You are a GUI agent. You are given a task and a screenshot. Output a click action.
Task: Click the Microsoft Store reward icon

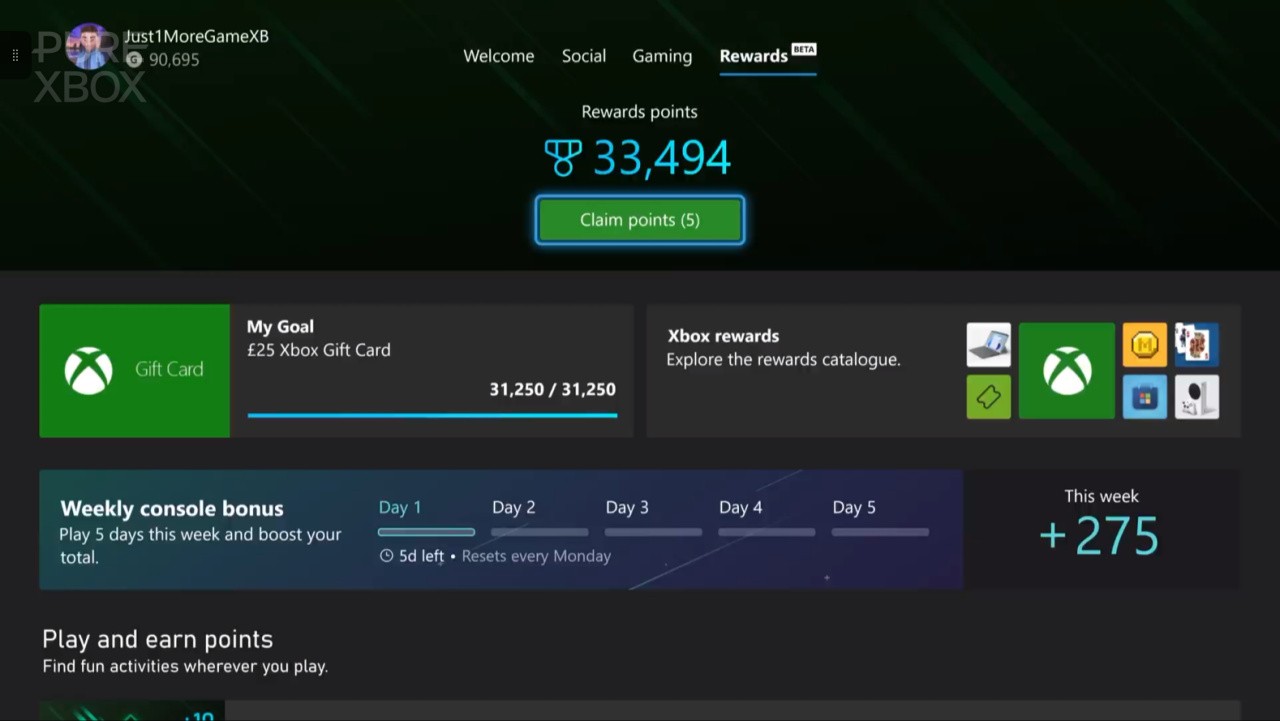pos(1144,397)
